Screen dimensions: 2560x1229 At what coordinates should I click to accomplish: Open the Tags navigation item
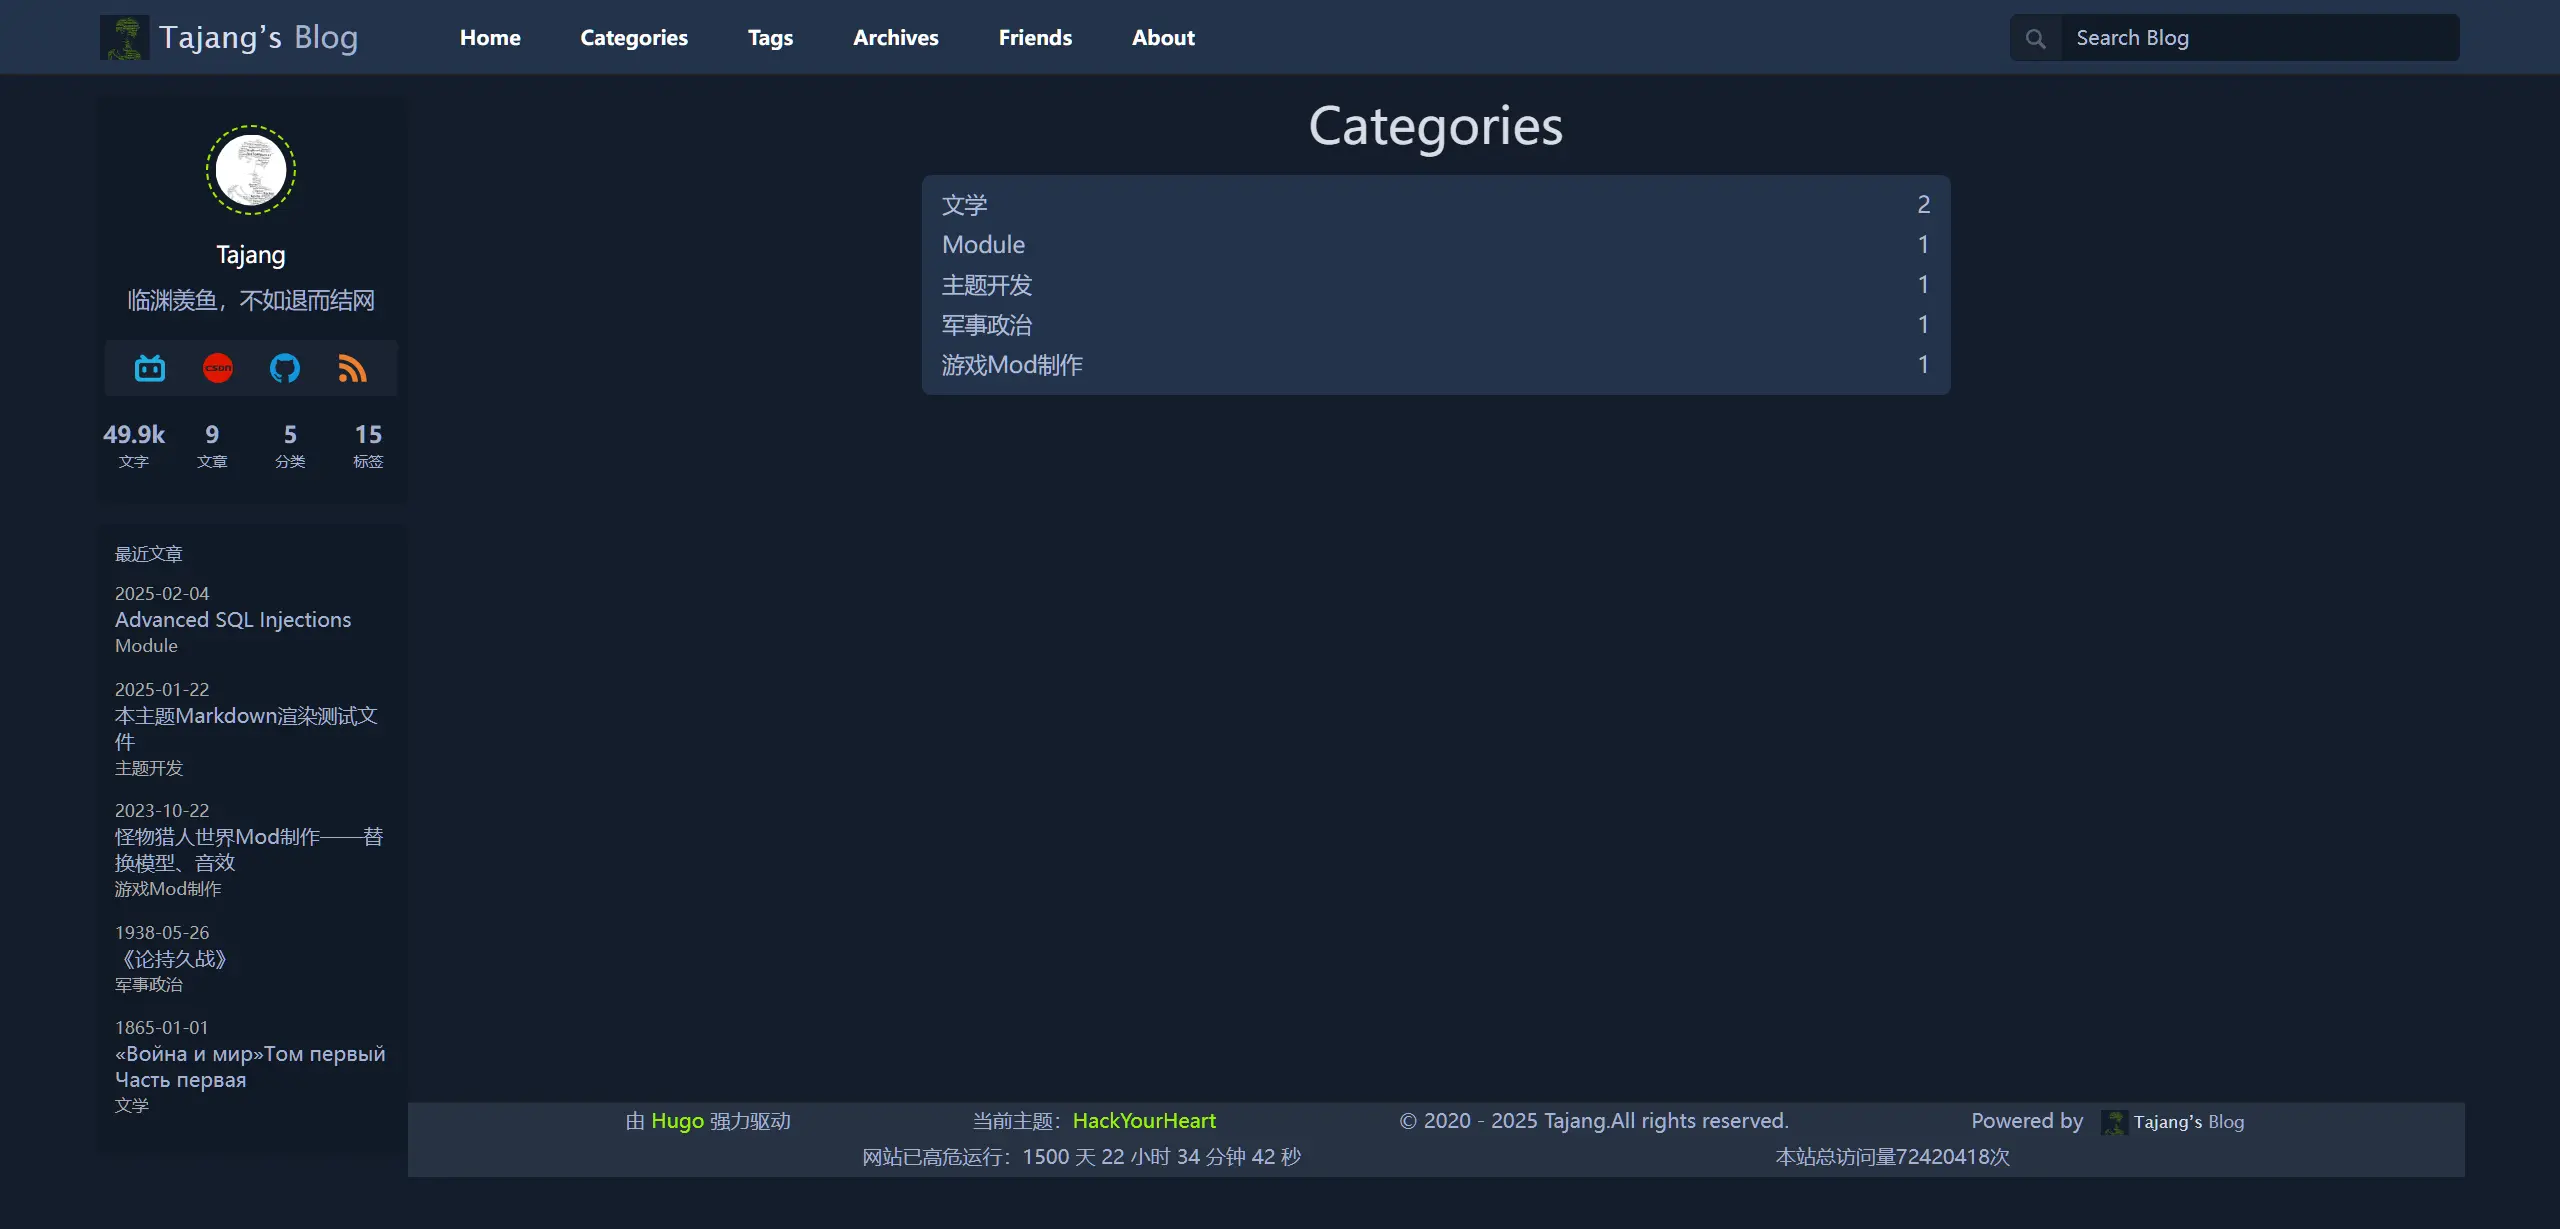tap(770, 38)
